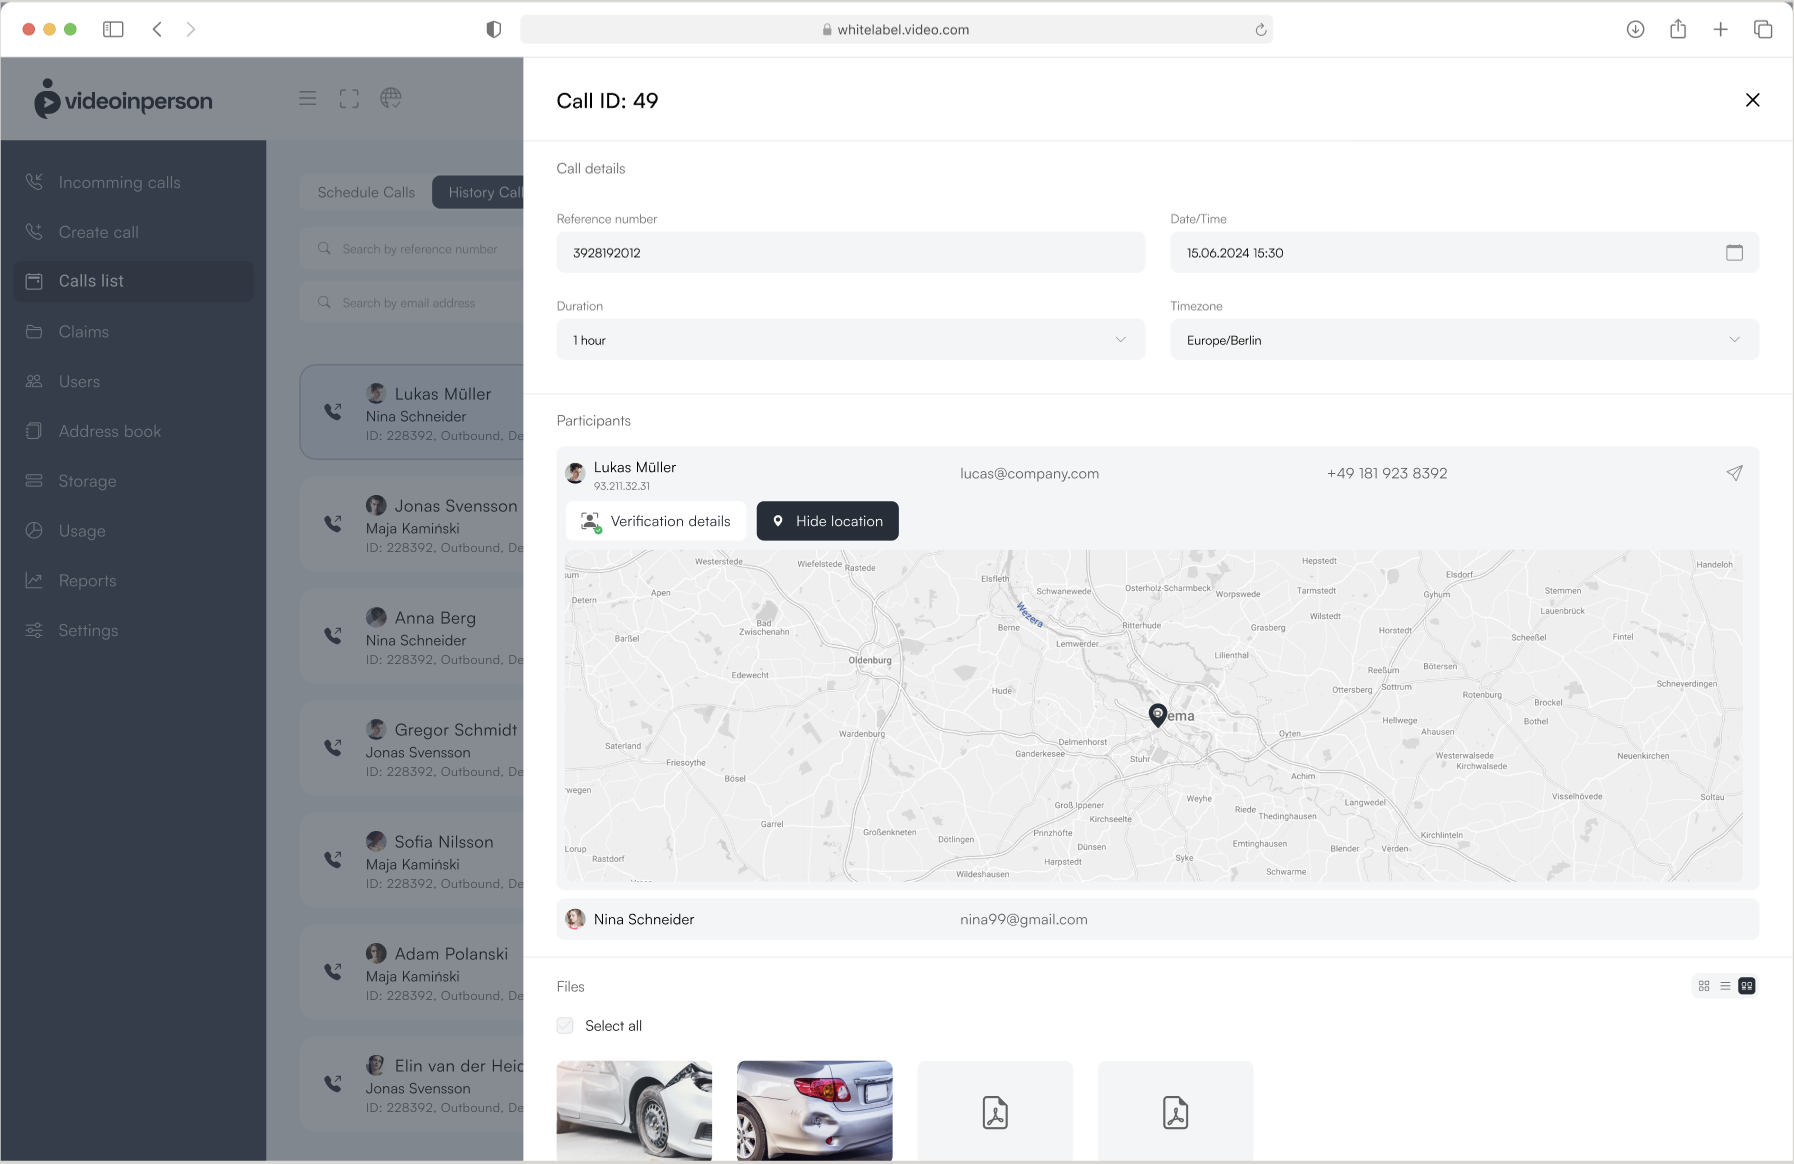This screenshot has height=1164, width=1794.
Task: Click Lukas Müller participant avatar
Action: tap(575, 473)
